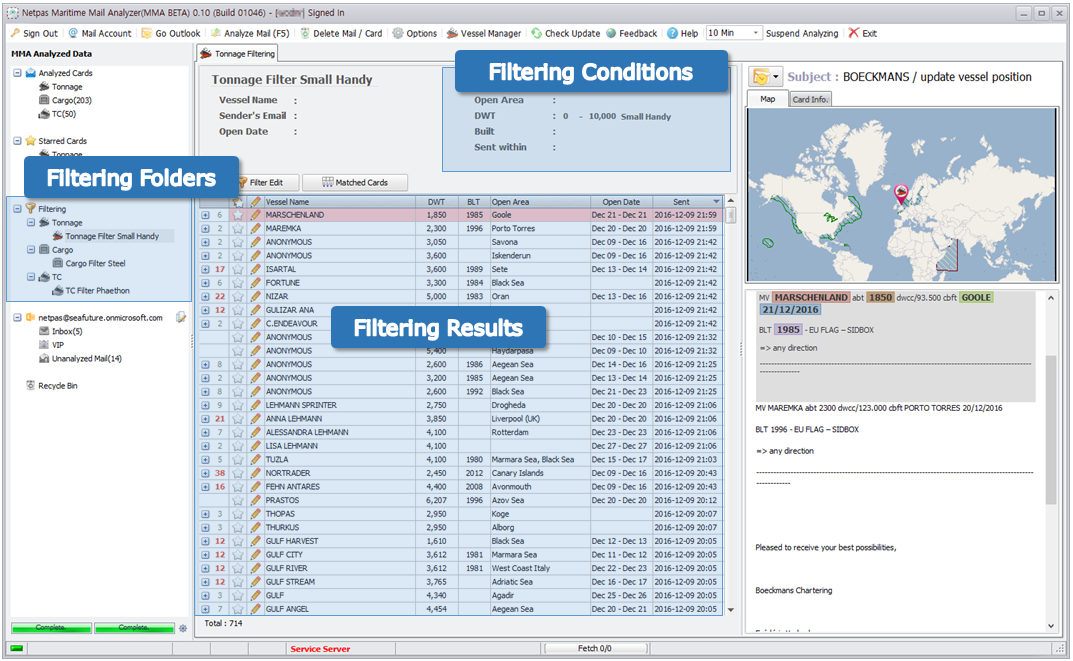
Task: Collapse the Analyzed Cards tree node
Action: pos(17,73)
